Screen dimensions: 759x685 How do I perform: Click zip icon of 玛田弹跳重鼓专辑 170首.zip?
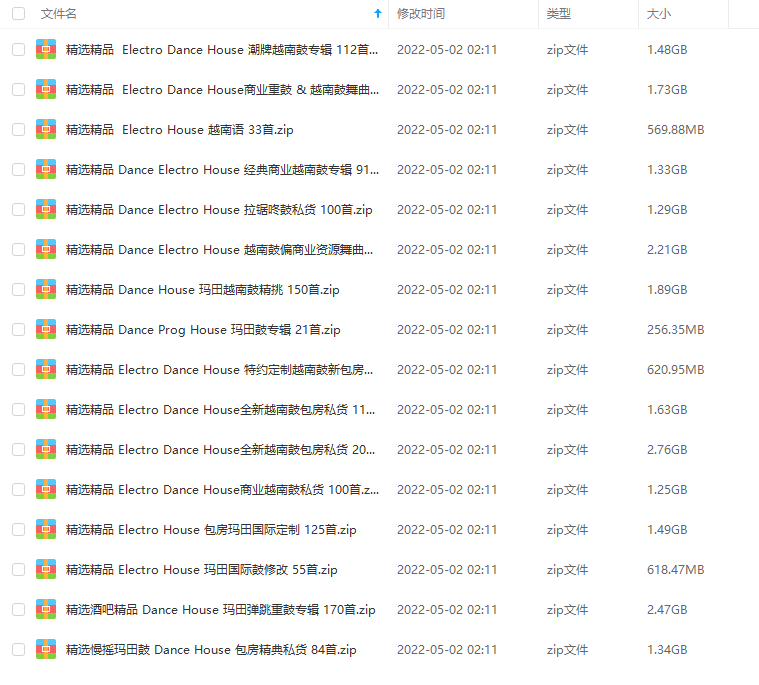point(46,609)
